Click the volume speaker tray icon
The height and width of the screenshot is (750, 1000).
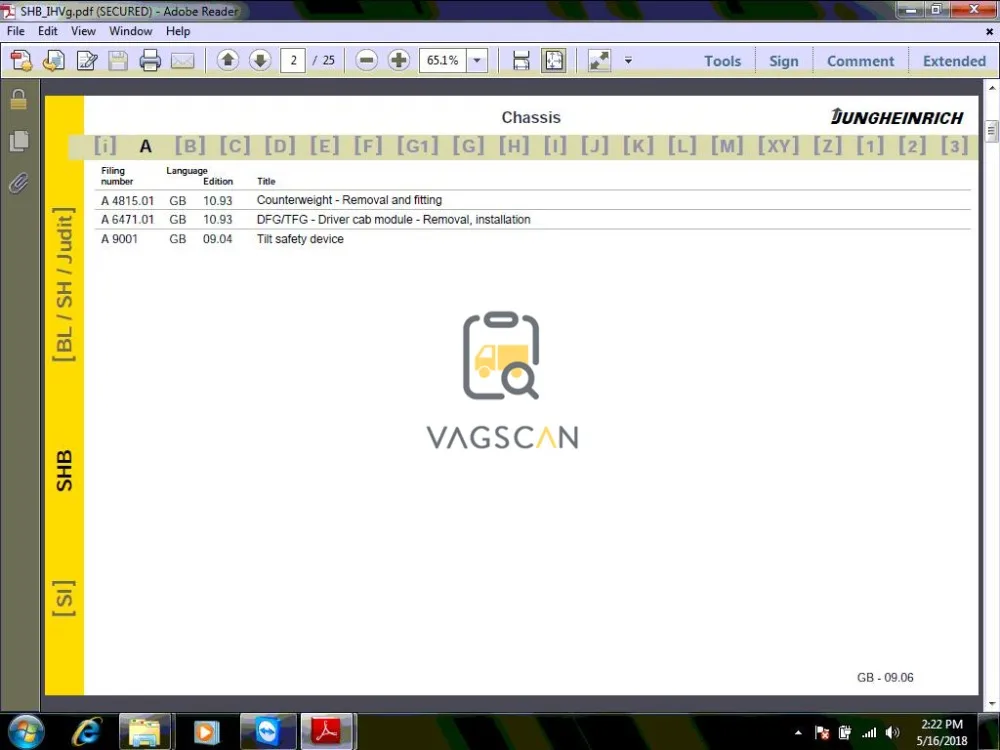pyautogui.click(x=892, y=732)
